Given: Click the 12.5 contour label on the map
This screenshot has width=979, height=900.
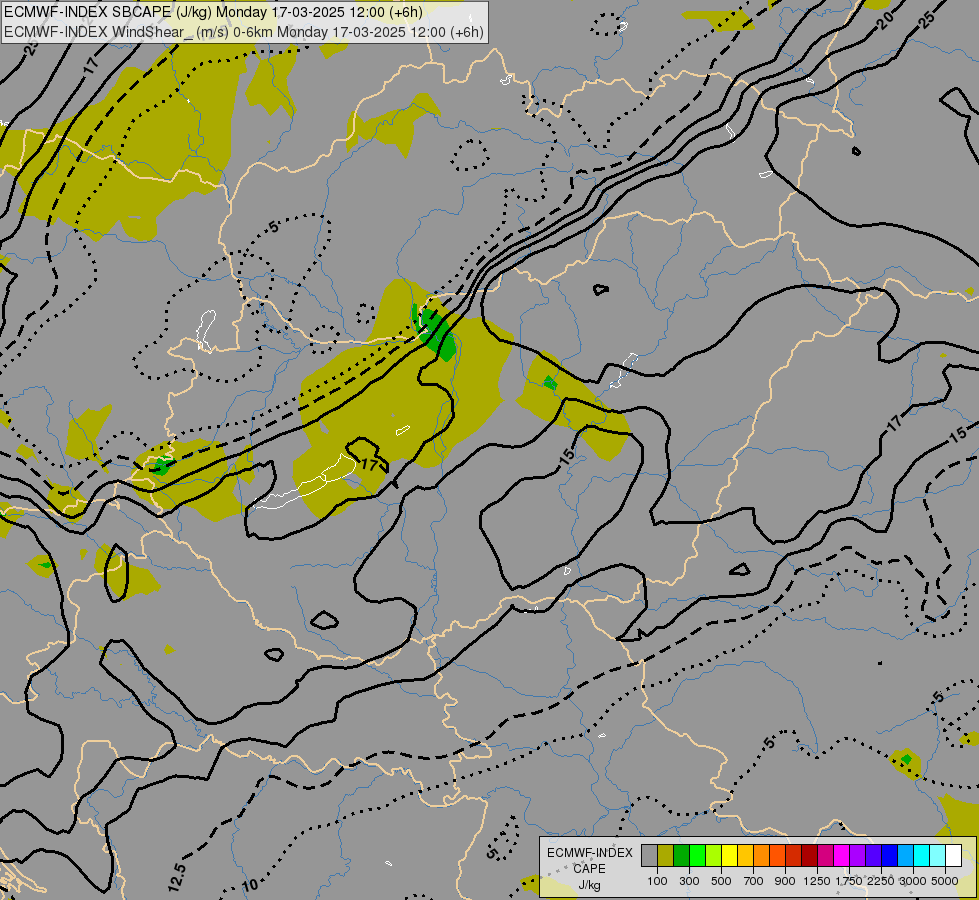Looking at the screenshot, I should pyautogui.click(x=177, y=877).
